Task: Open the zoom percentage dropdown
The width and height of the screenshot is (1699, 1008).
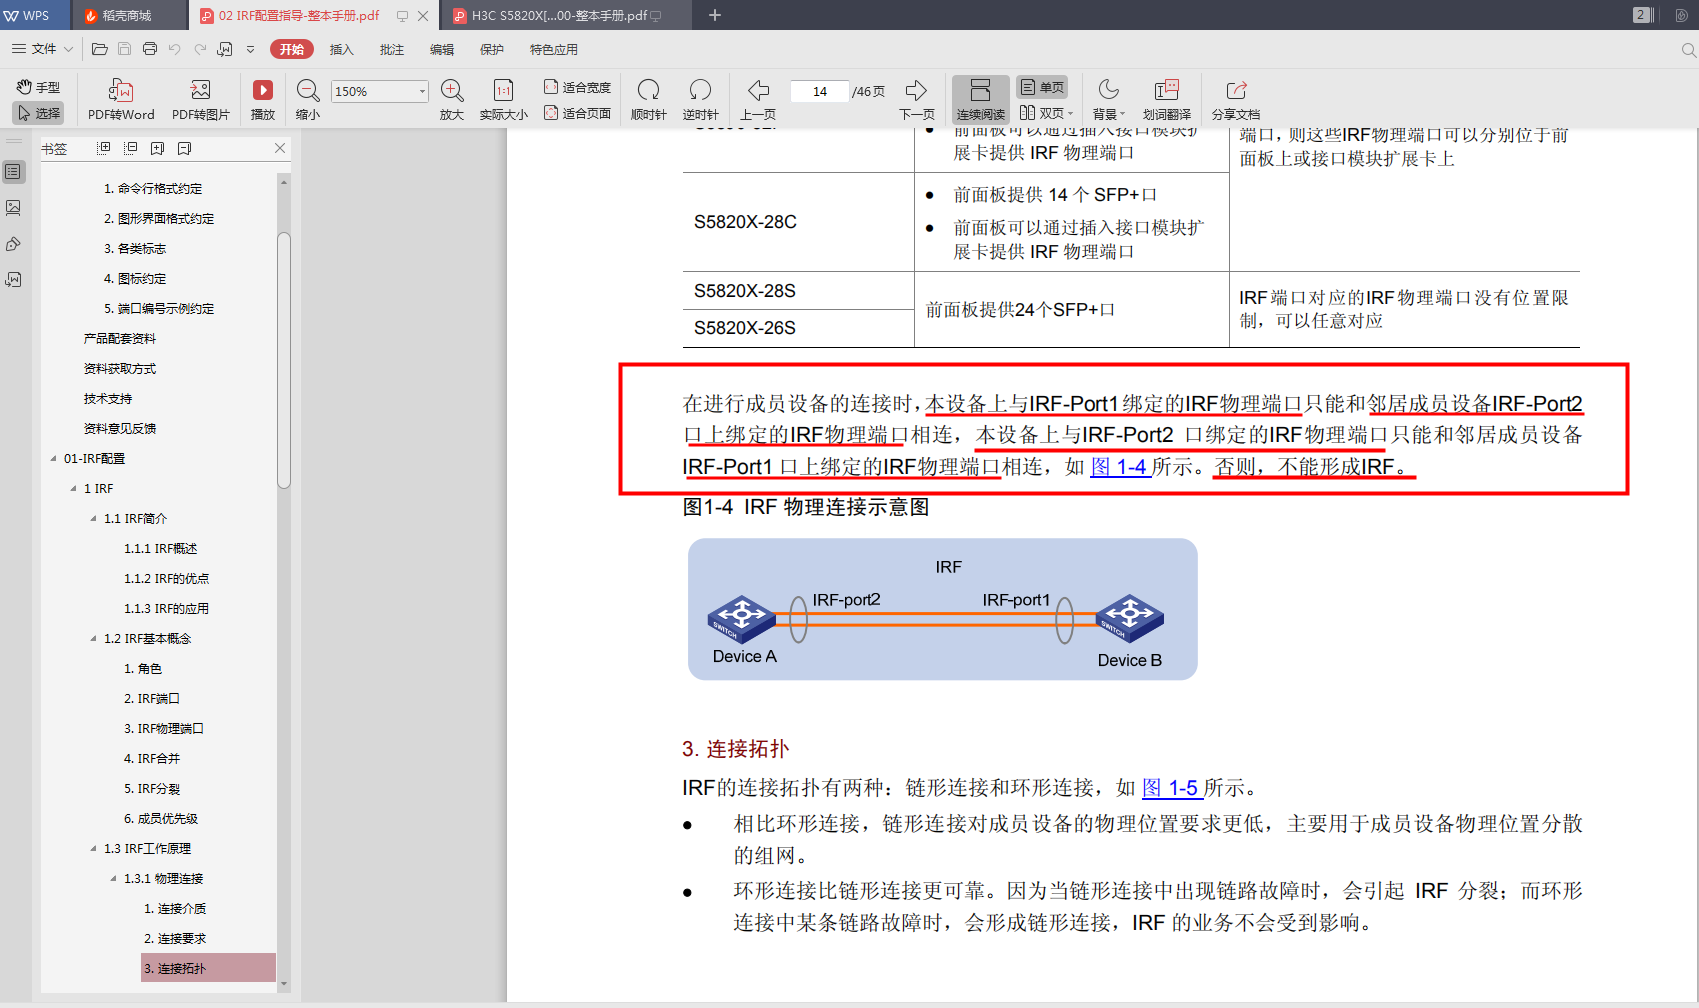Action: click(x=422, y=91)
